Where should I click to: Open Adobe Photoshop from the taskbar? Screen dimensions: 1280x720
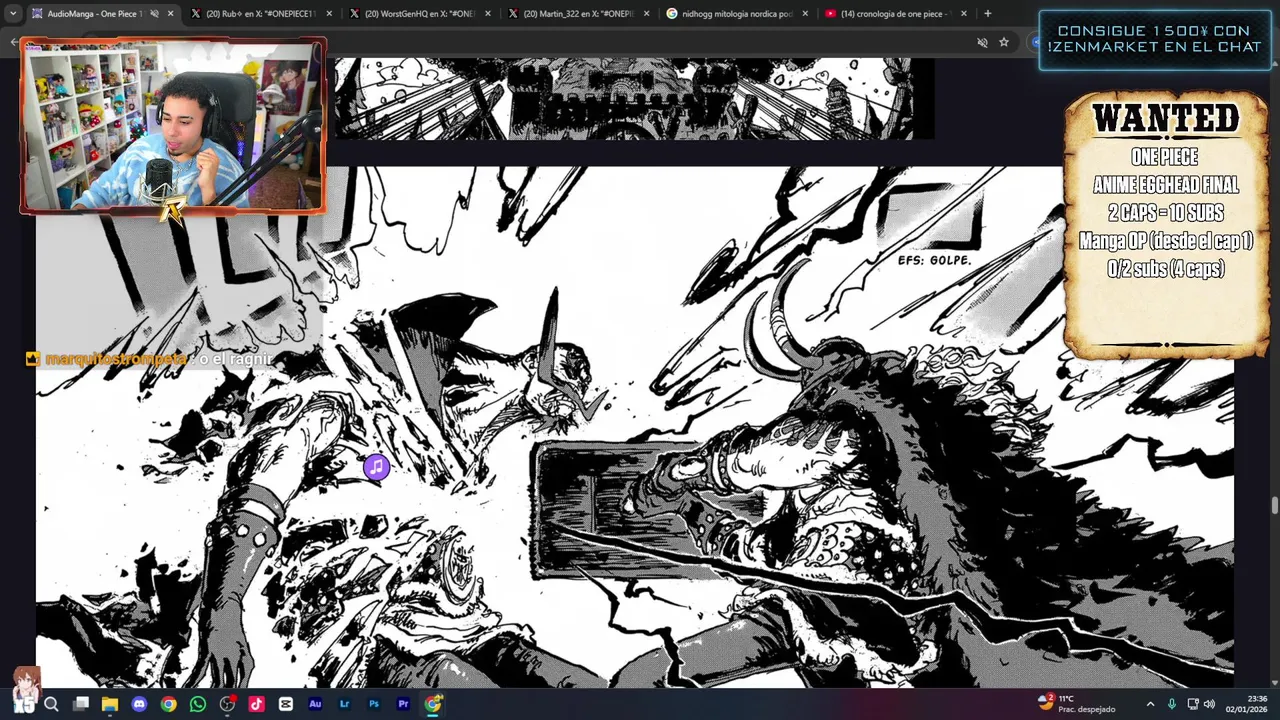click(374, 704)
